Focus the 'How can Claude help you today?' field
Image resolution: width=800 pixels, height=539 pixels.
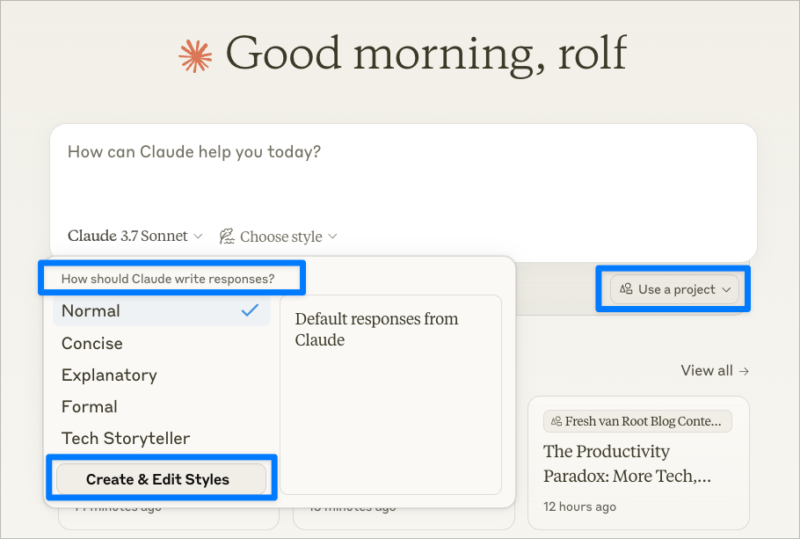pyautogui.click(x=400, y=170)
